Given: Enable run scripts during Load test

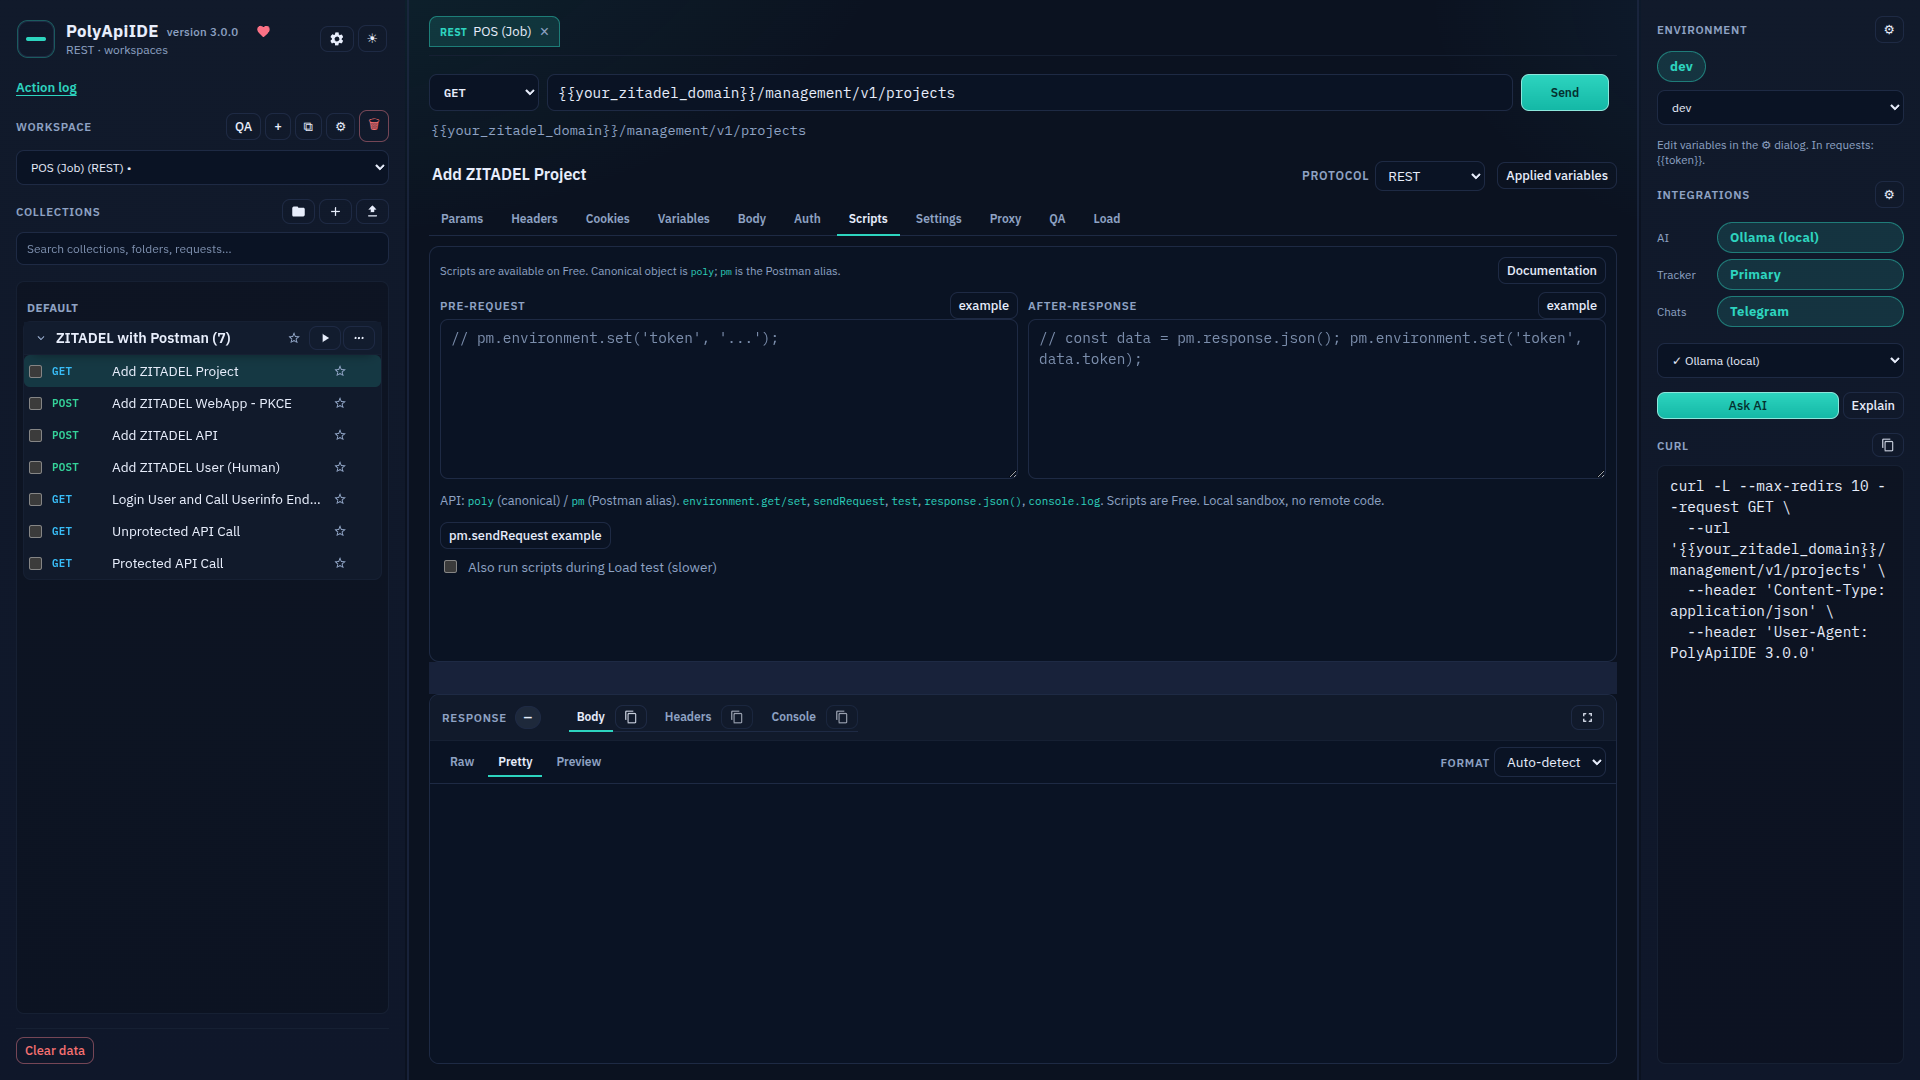Looking at the screenshot, I should point(451,567).
